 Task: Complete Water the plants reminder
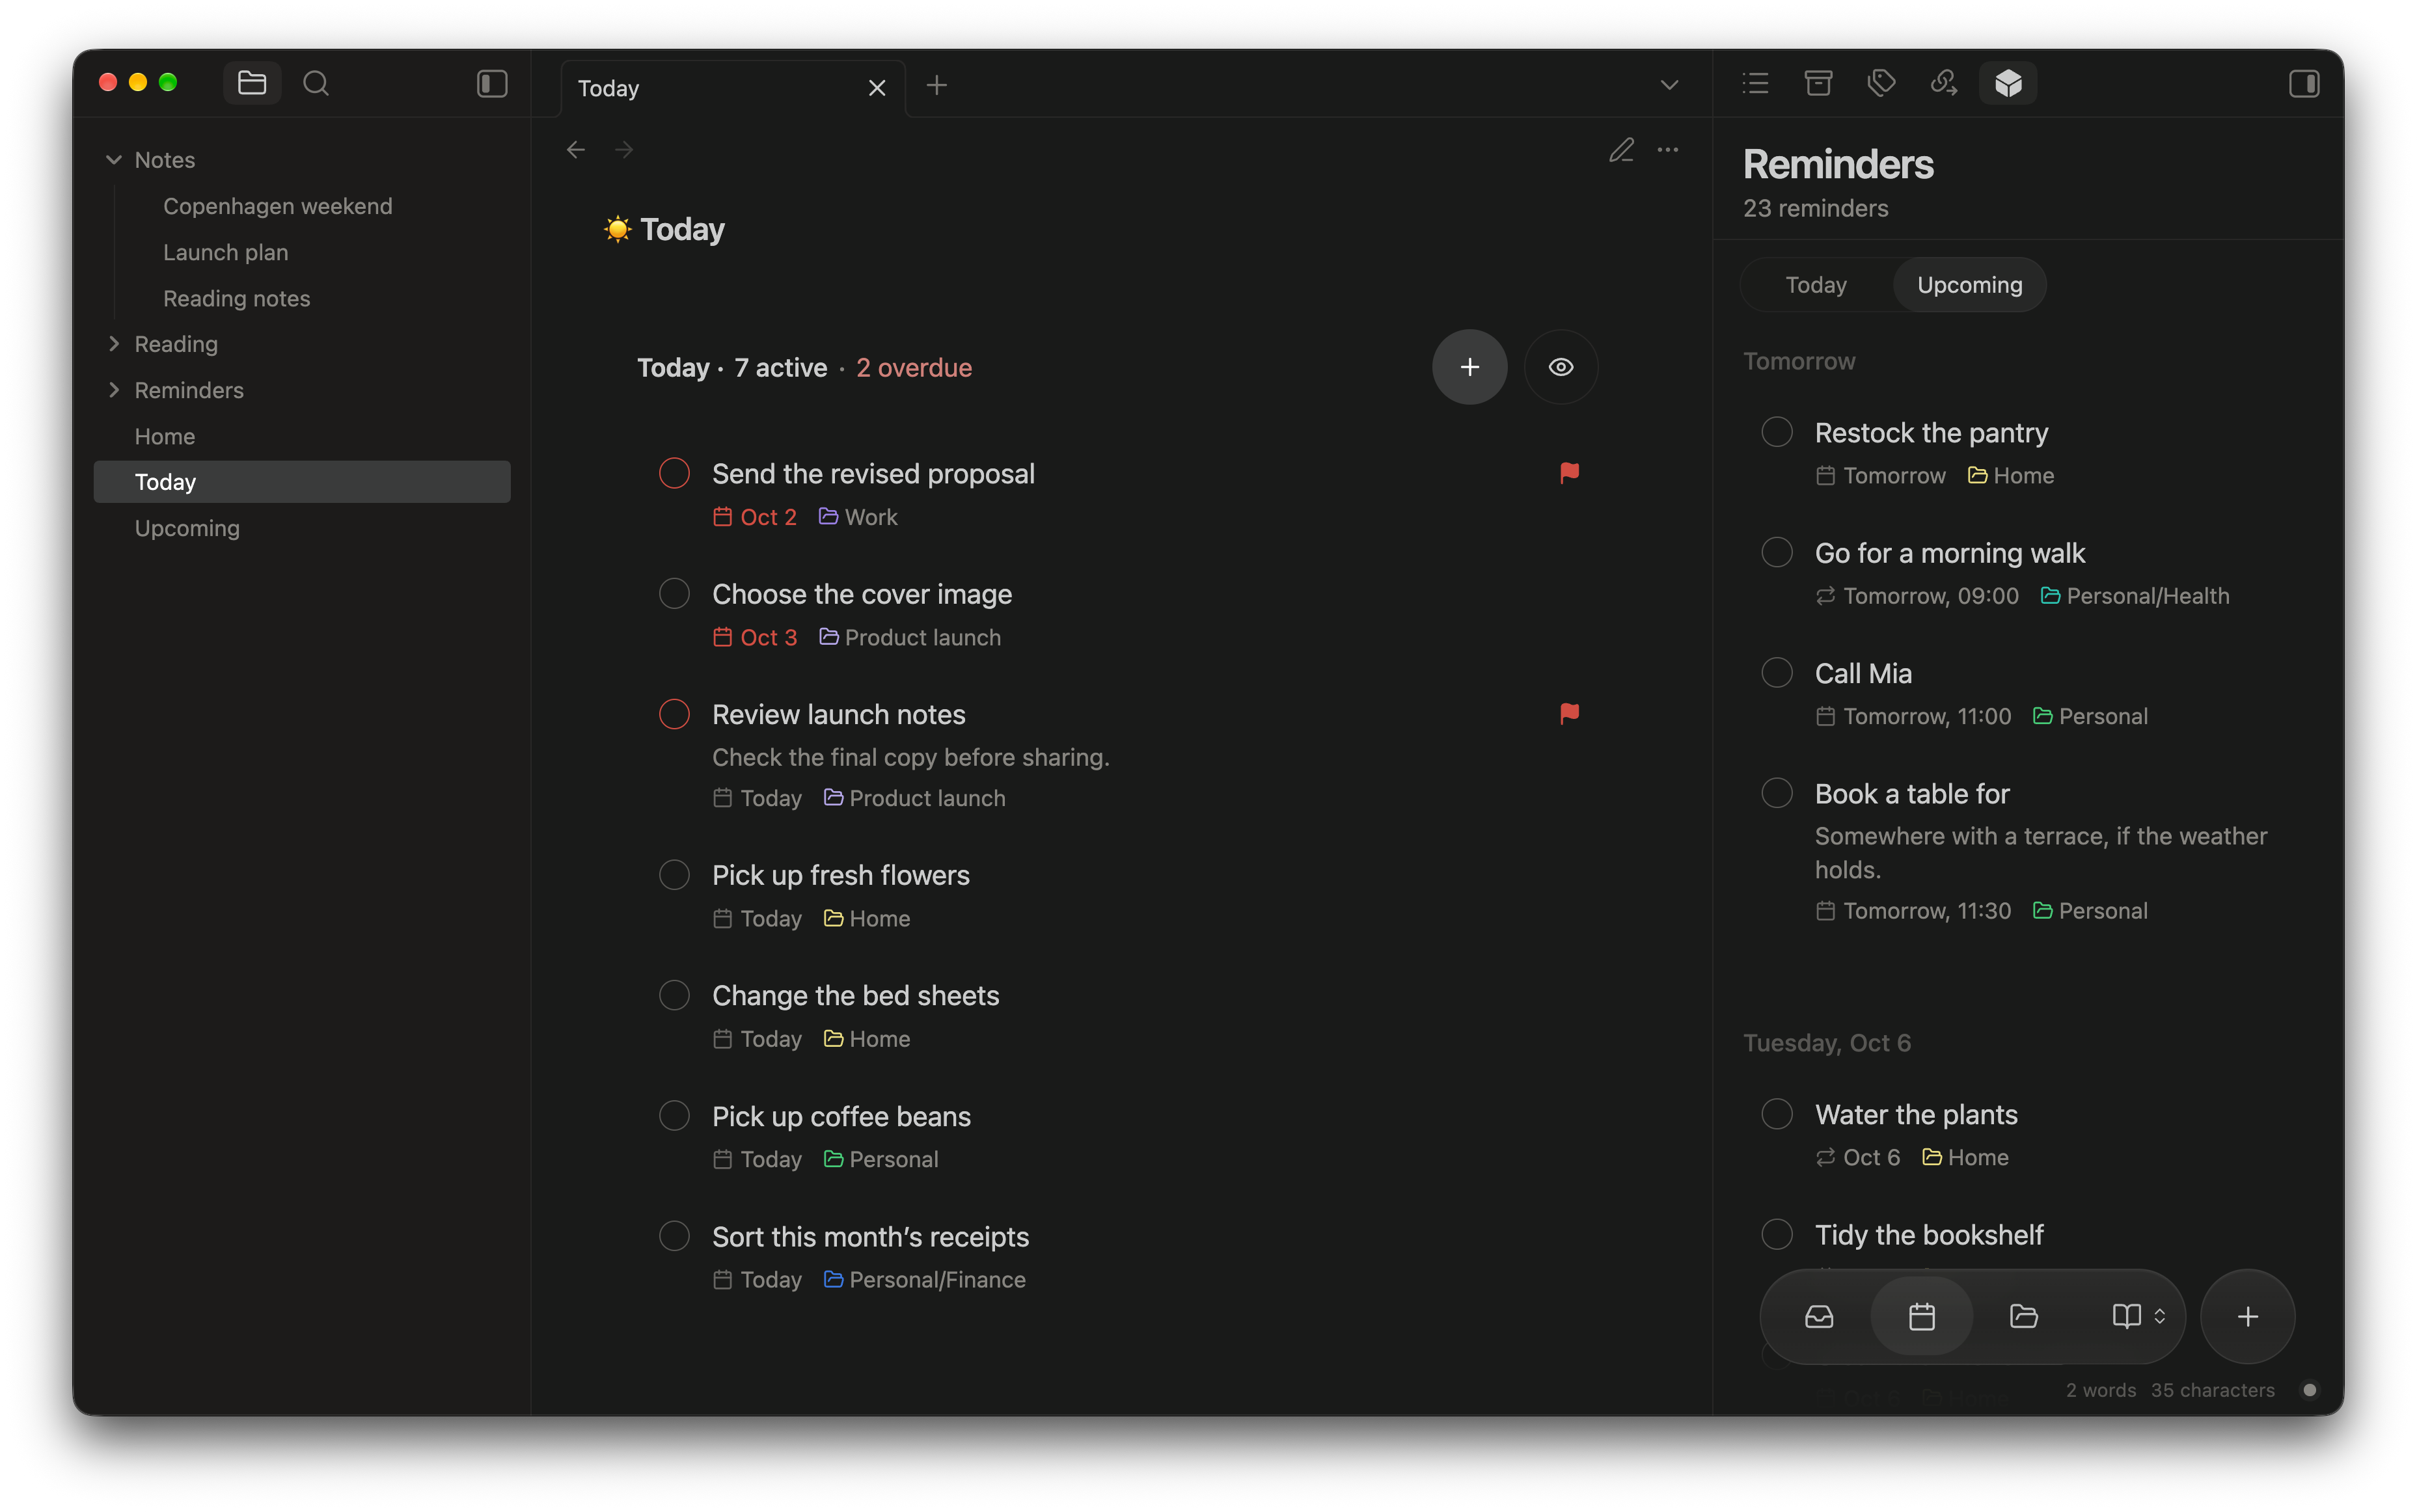click(x=1776, y=1114)
